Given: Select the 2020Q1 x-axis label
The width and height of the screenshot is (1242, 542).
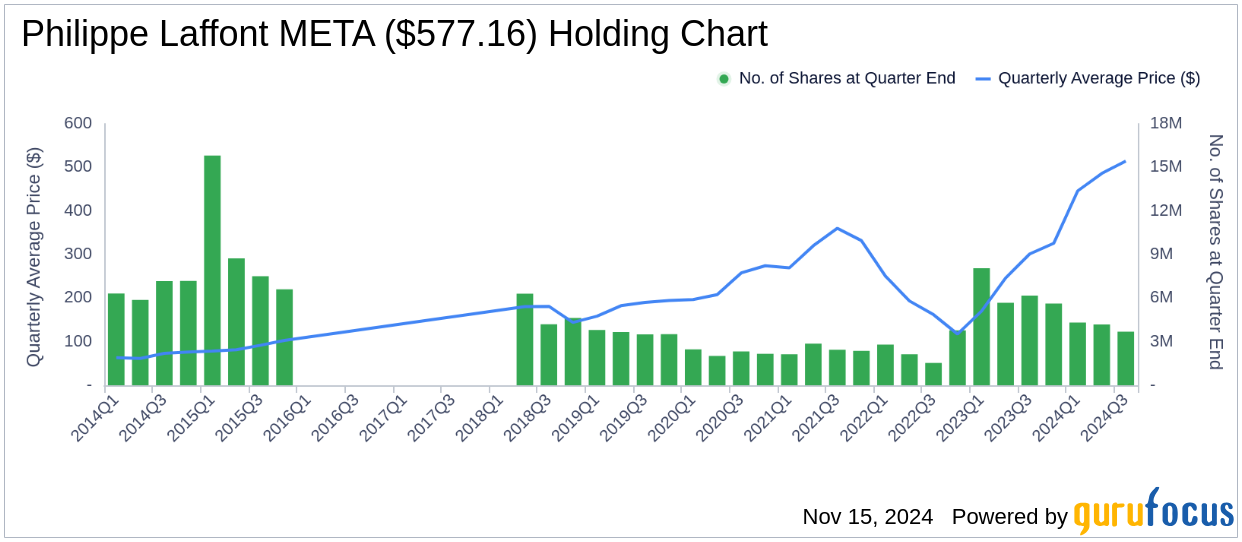Looking at the screenshot, I should 670,417.
